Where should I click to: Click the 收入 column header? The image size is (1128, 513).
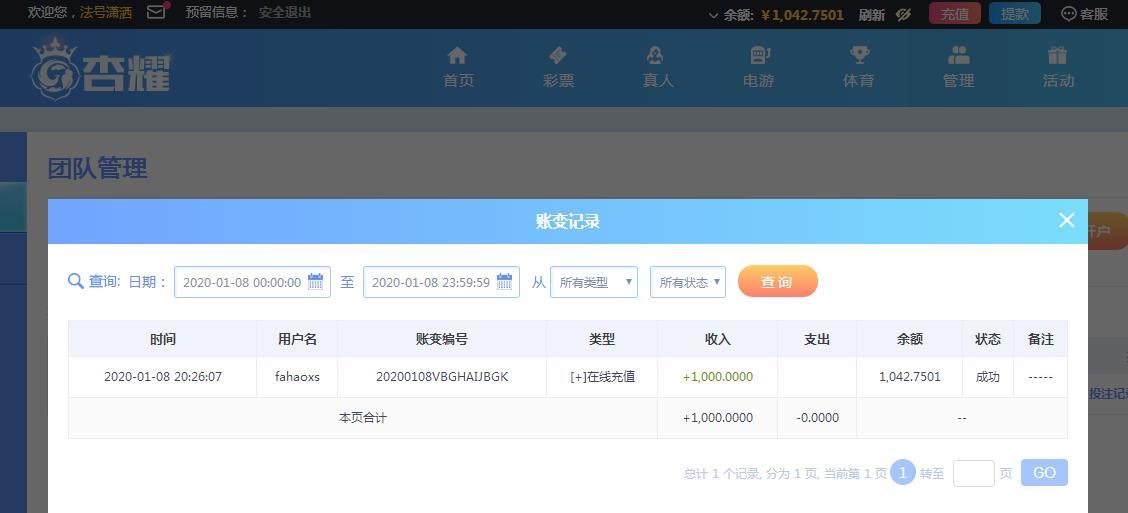(717, 339)
